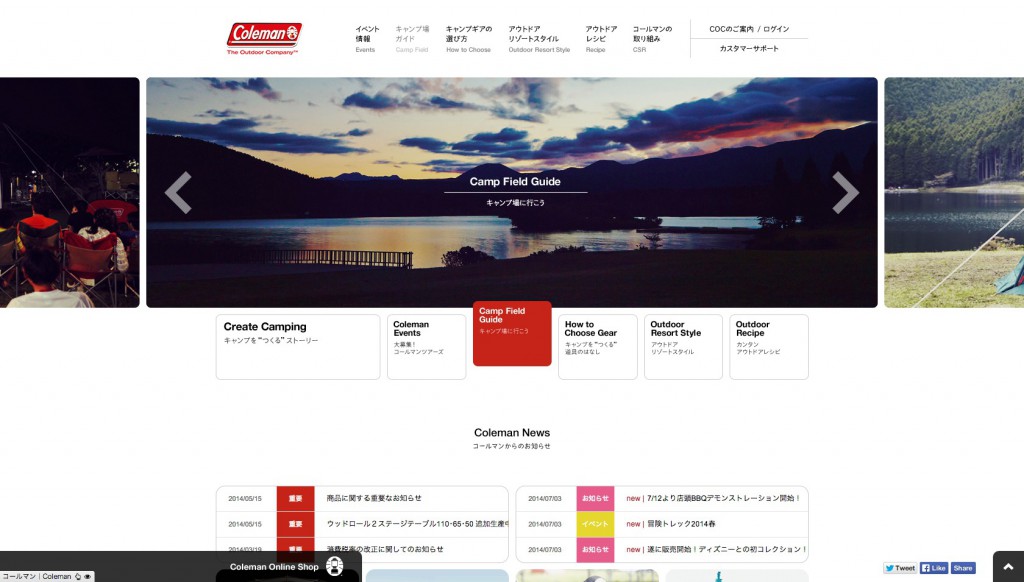Screen dimensions: 1024x582
Task: Open the customer support link
Action: pos(749,48)
